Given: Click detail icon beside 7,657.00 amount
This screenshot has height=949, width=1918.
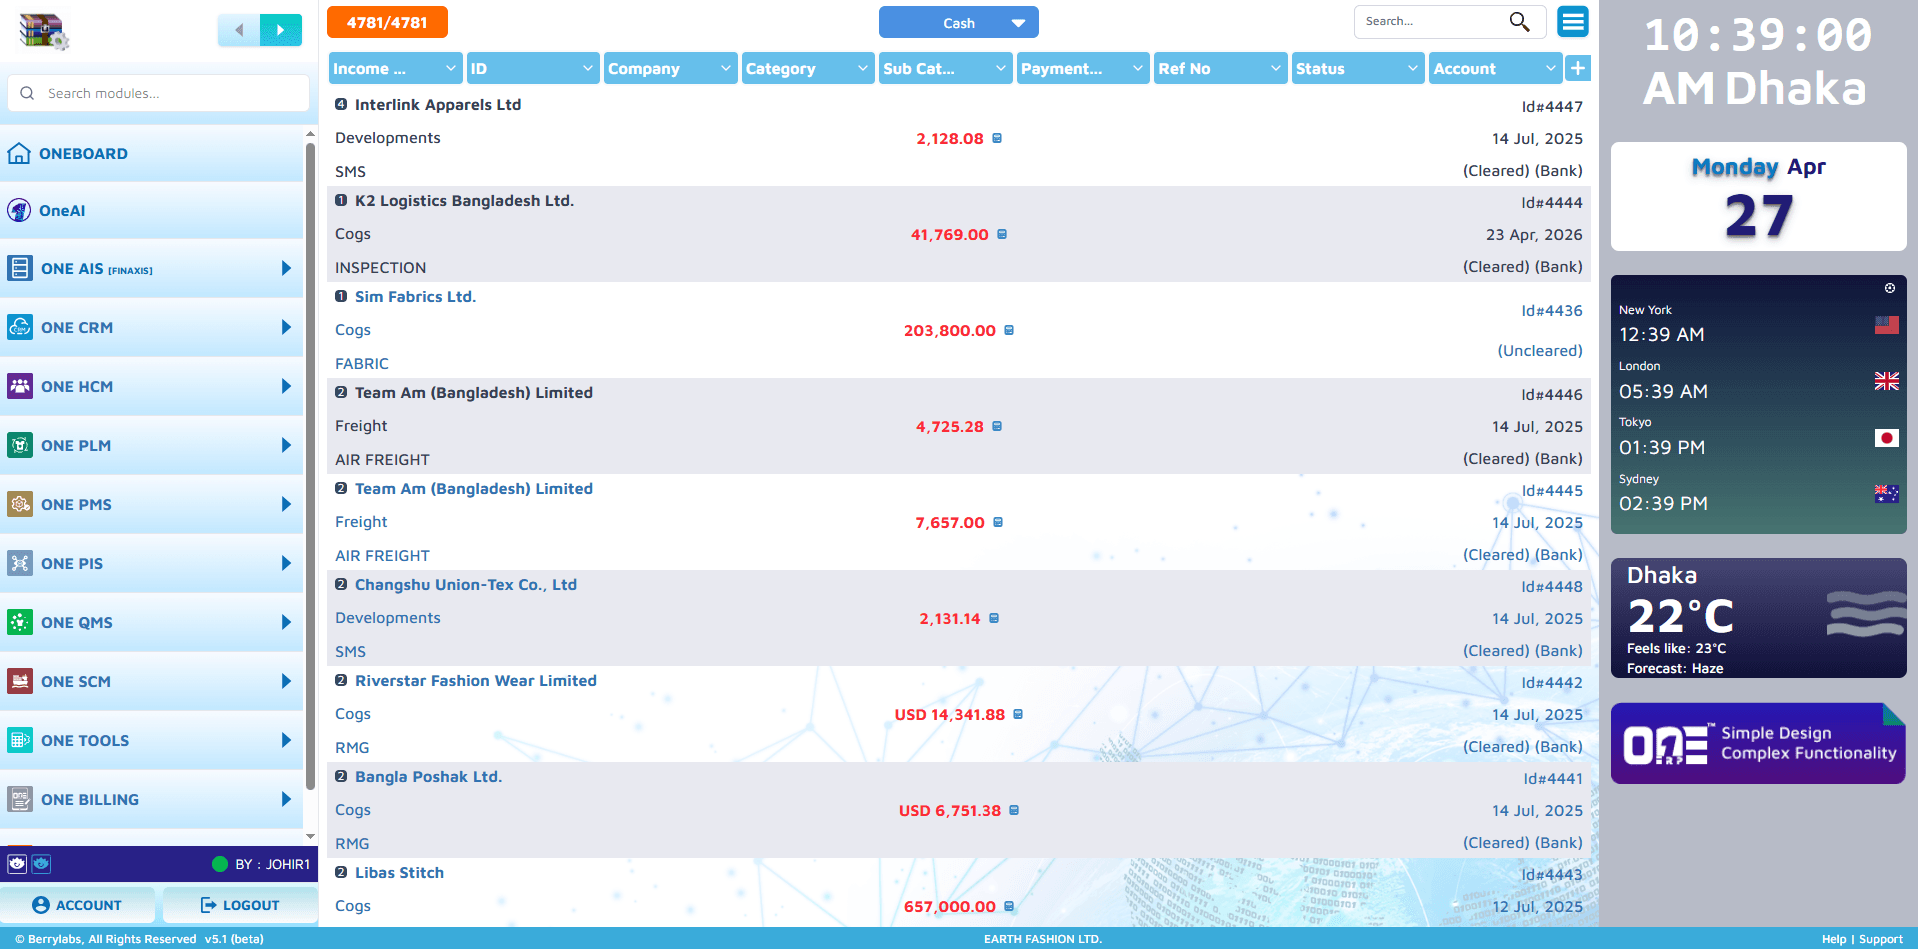Looking at the screenshot, I should click(998, 522).
